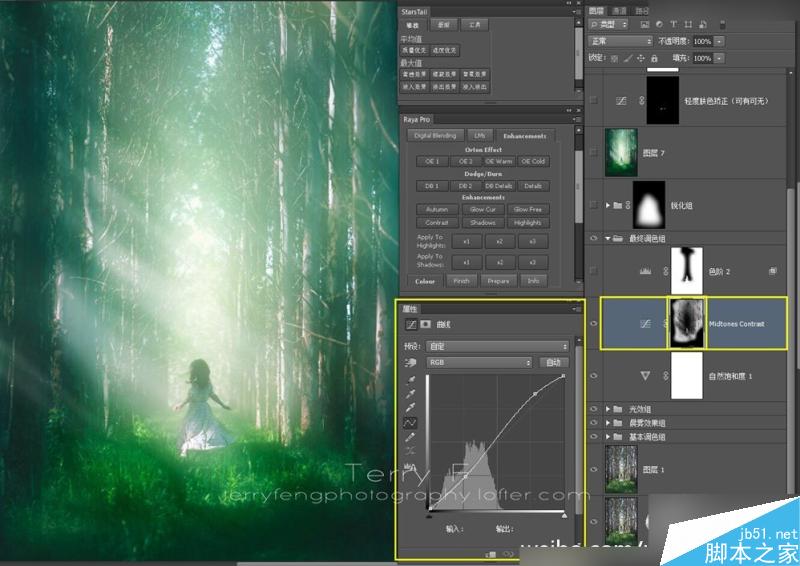The image size is (800, 566).
Task: Click the Autumn enhancement button
Action: click(437, 209)
